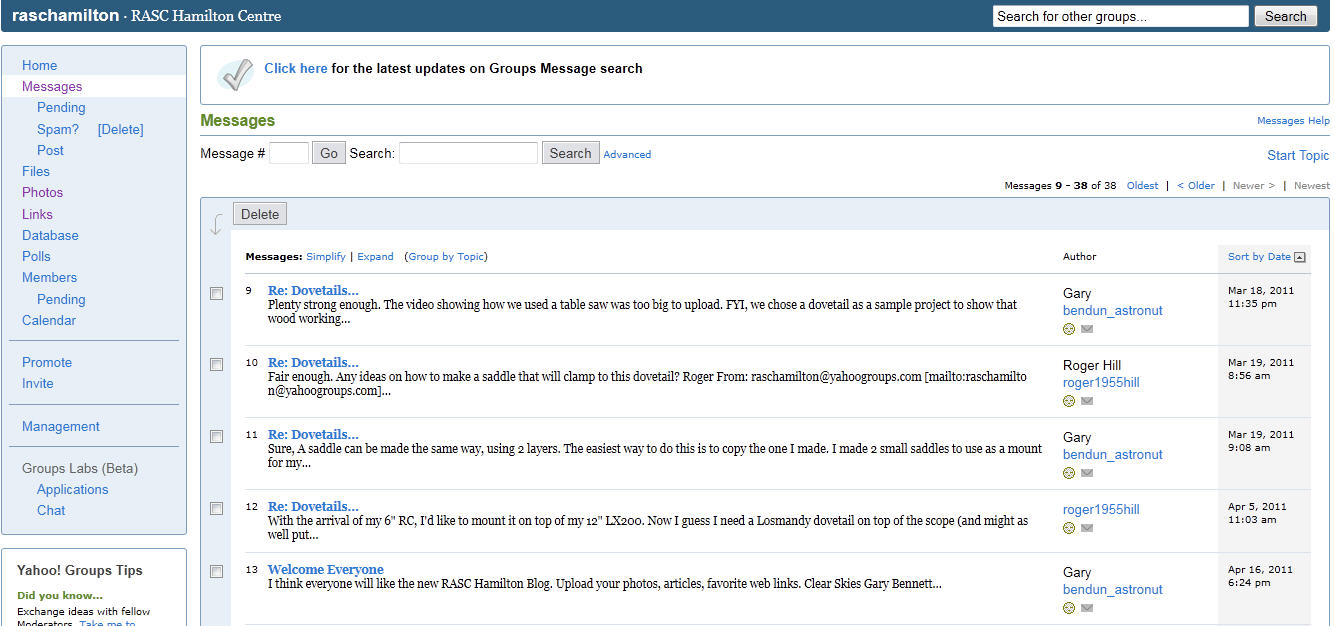Click the checkmark icon in the updates banner
1335x626 pixels.
click(236, 74)
